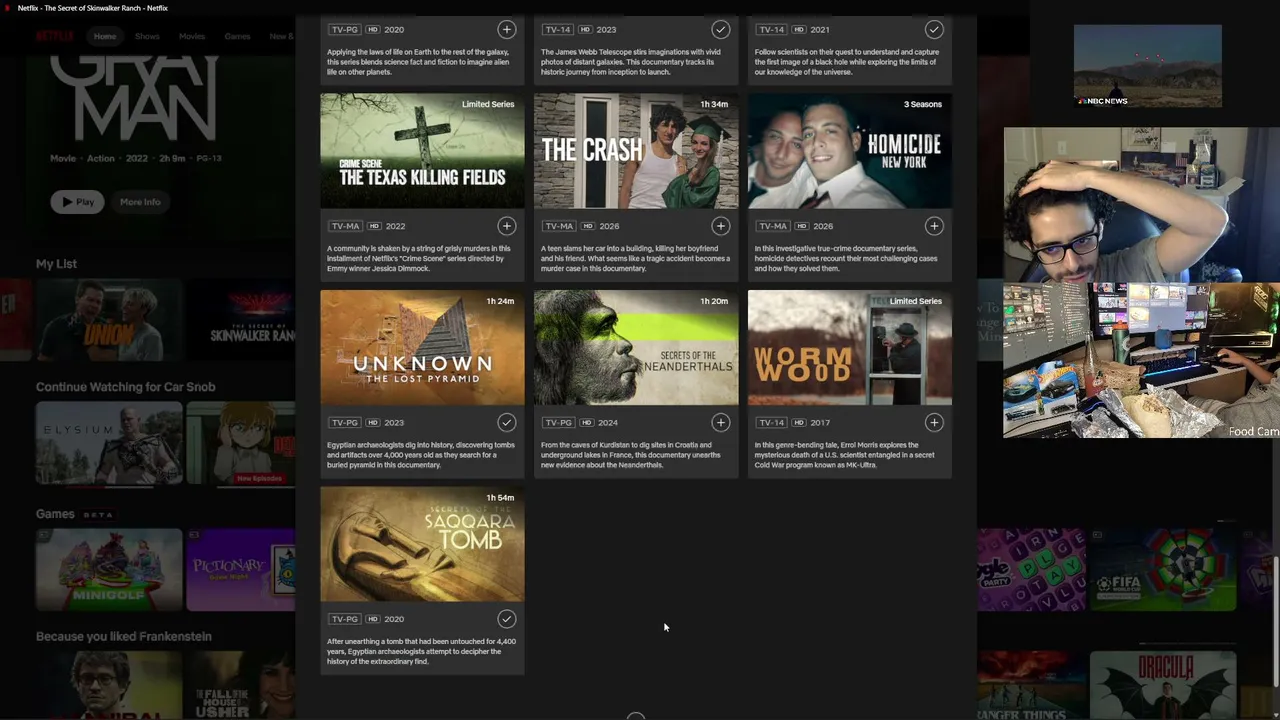Click the Games BETA row heading
Image resolution: width=1280 pixels, height=720 pixels.
coord(74,514)
